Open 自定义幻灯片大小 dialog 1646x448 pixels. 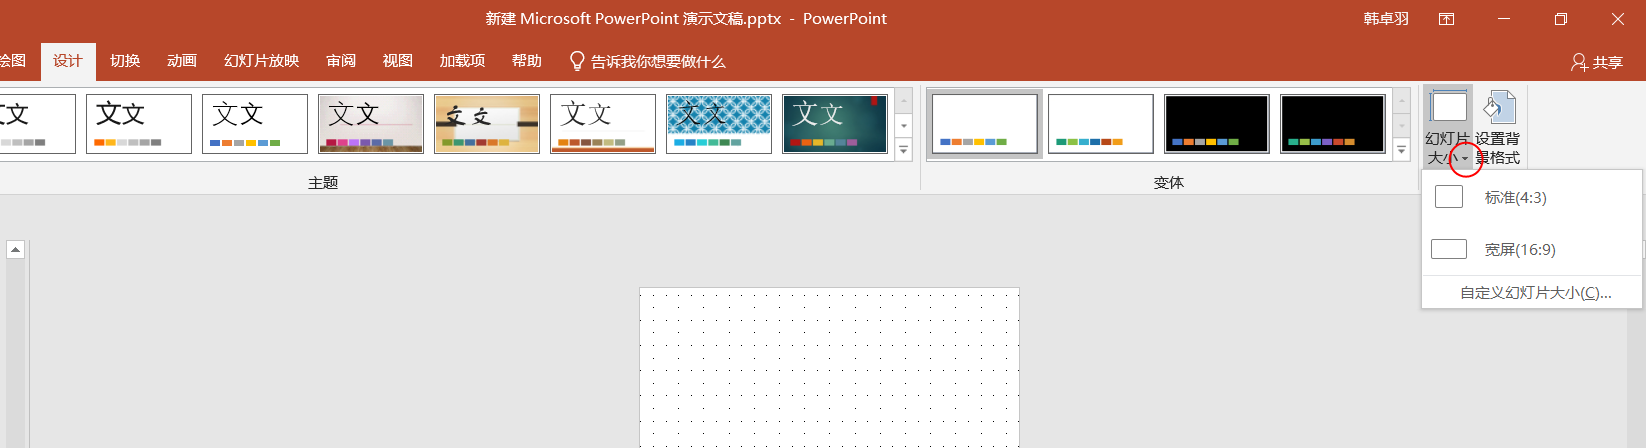(1532, 293)
